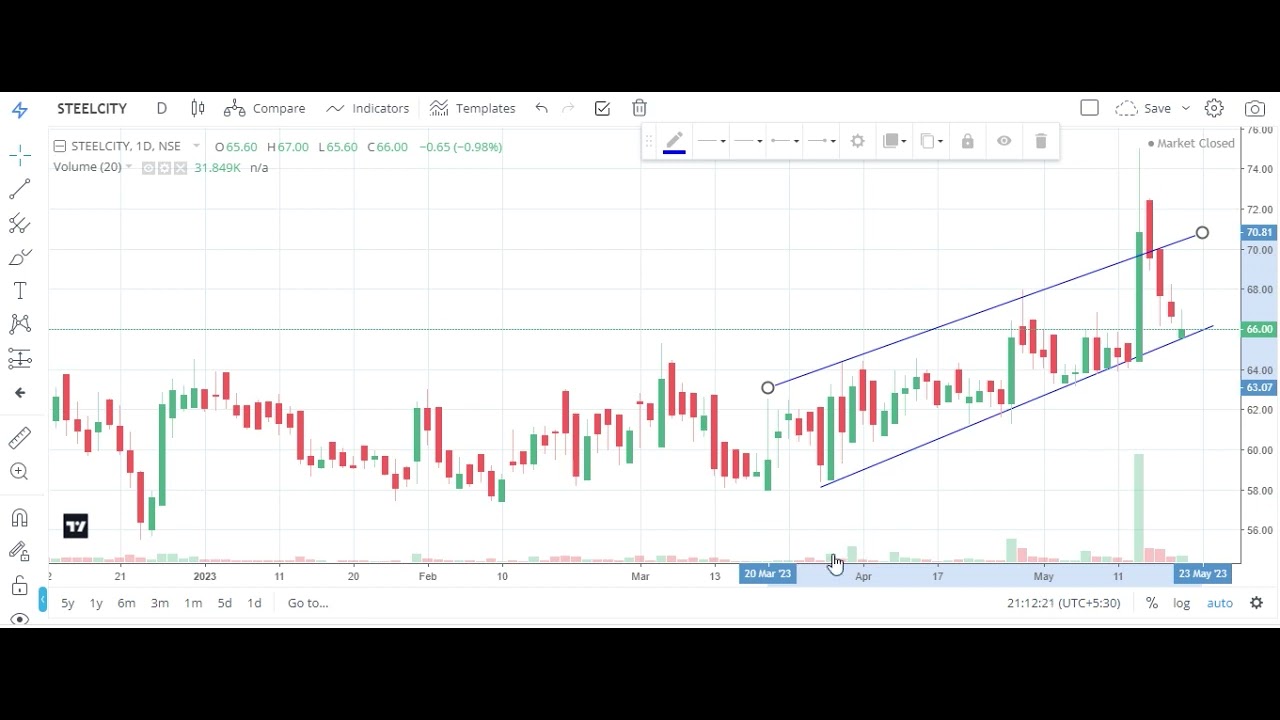Image resolution: width=1280 pixels, height=720 pixels.
Task: Take a chart snapshot with camera
Action: point(1254,108)
